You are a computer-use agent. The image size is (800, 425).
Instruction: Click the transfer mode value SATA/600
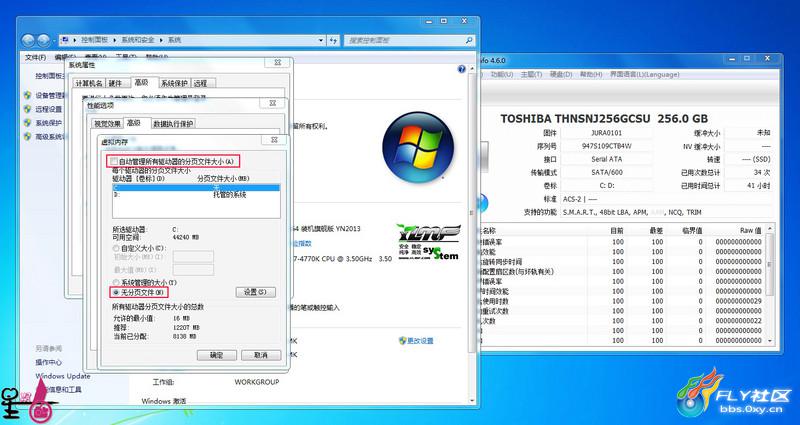(607, 172)
